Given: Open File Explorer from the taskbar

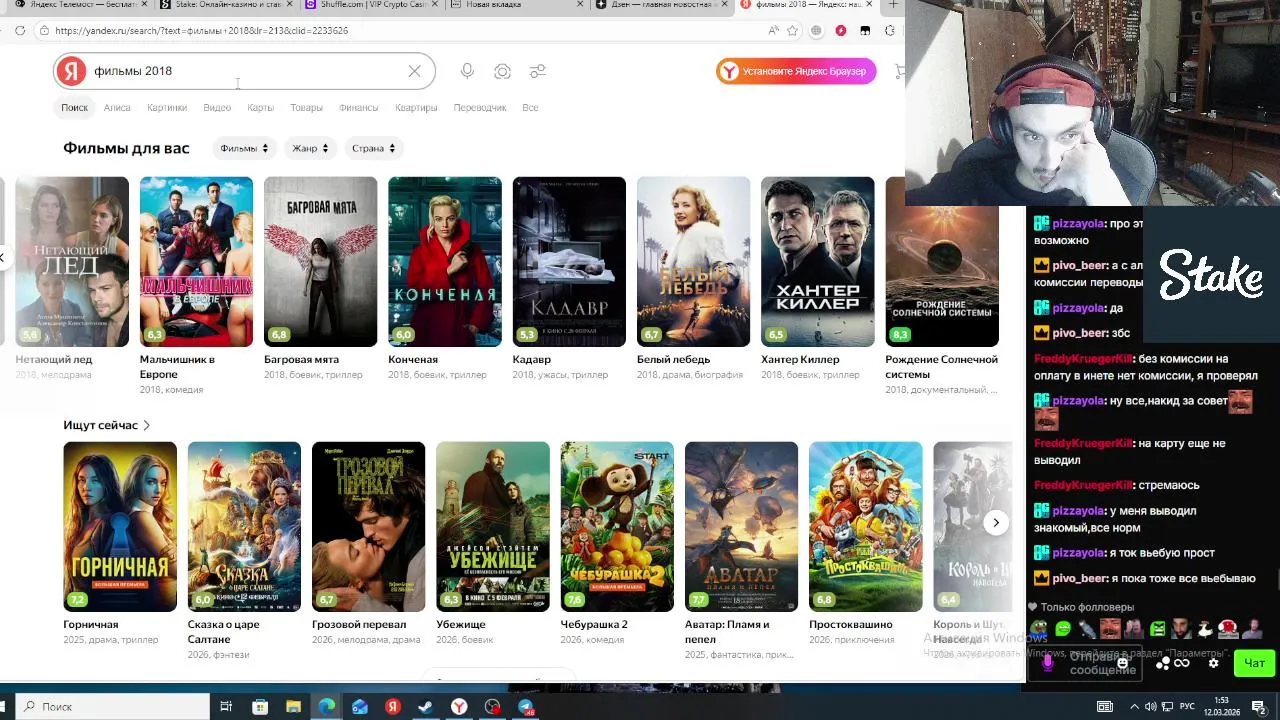Looking at the screenshot, I should tap(293, 707).
